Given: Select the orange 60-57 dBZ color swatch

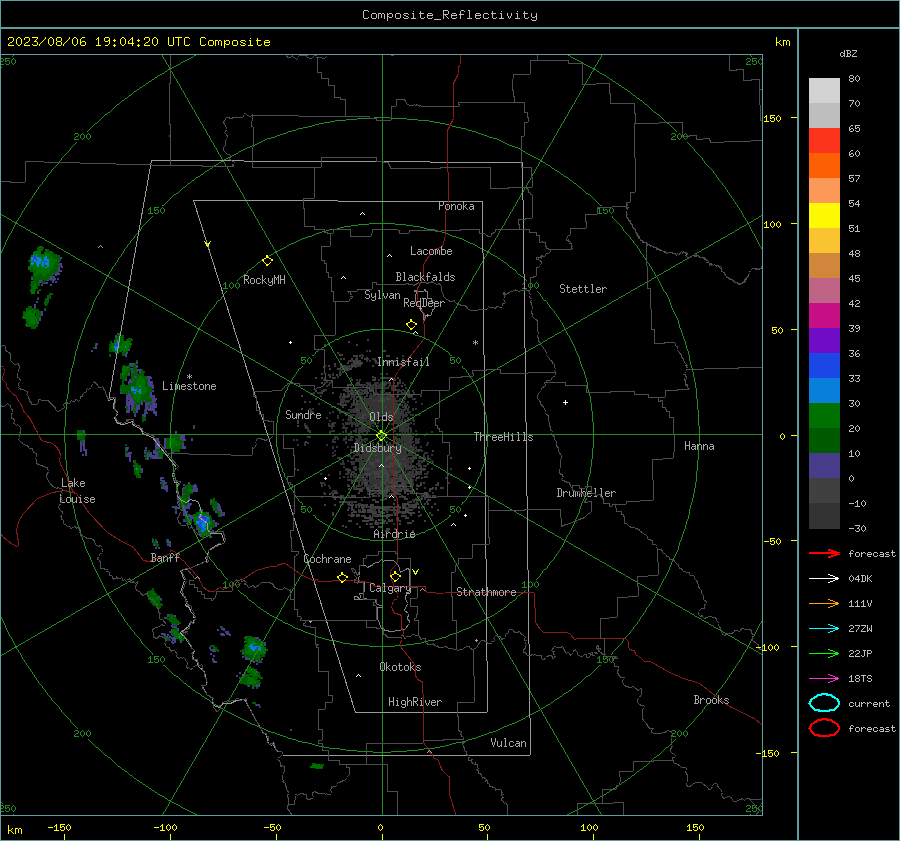Looking at the screenshot, I should click(x=824, y=165).
